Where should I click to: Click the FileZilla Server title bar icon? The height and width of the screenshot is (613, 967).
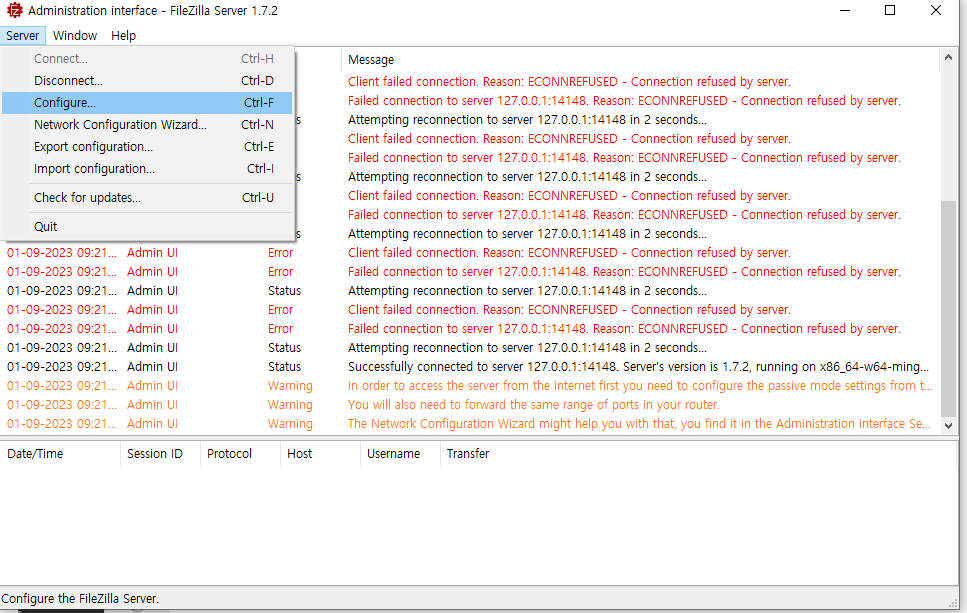[x=15, y=10]
